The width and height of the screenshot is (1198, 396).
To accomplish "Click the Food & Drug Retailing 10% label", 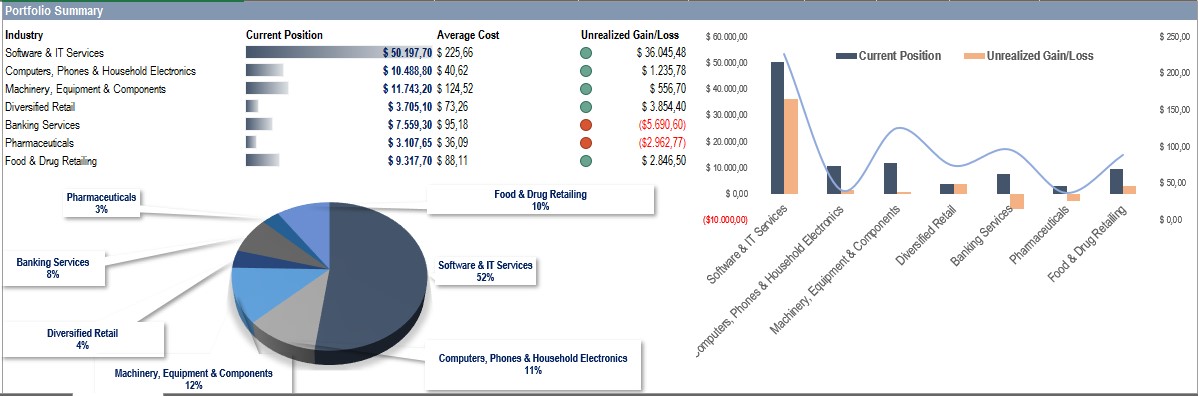I will tap(540, 200).
